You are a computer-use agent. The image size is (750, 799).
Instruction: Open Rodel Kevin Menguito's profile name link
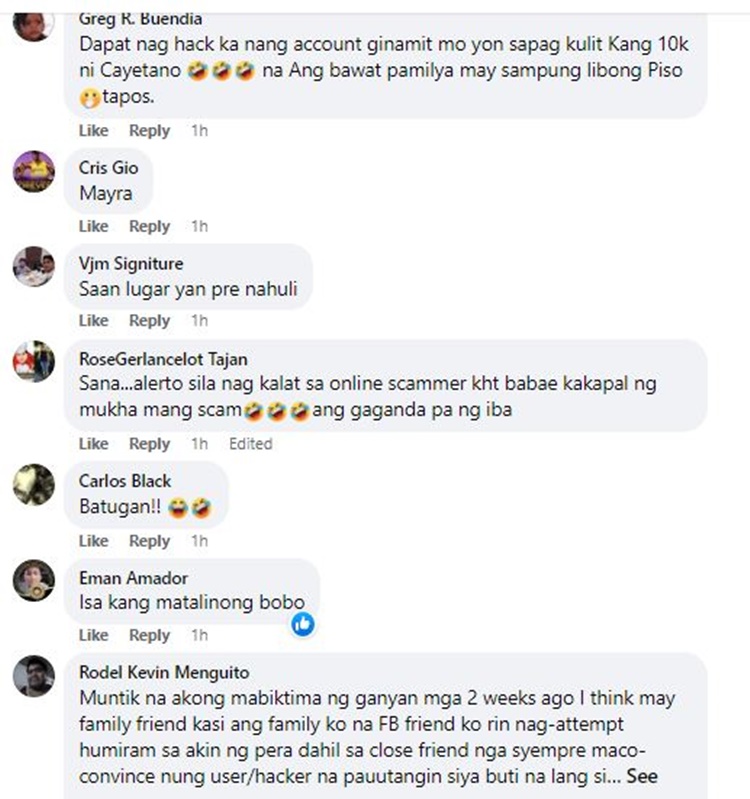pyautogui.click(x=164, y=672)
